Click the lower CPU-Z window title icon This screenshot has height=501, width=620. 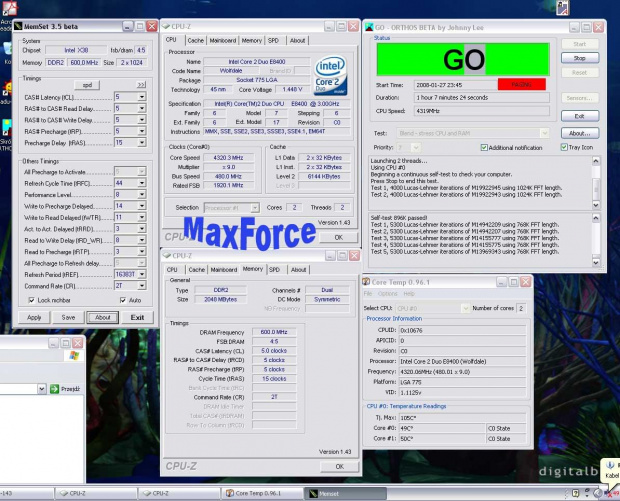click(x=167, y=256)
